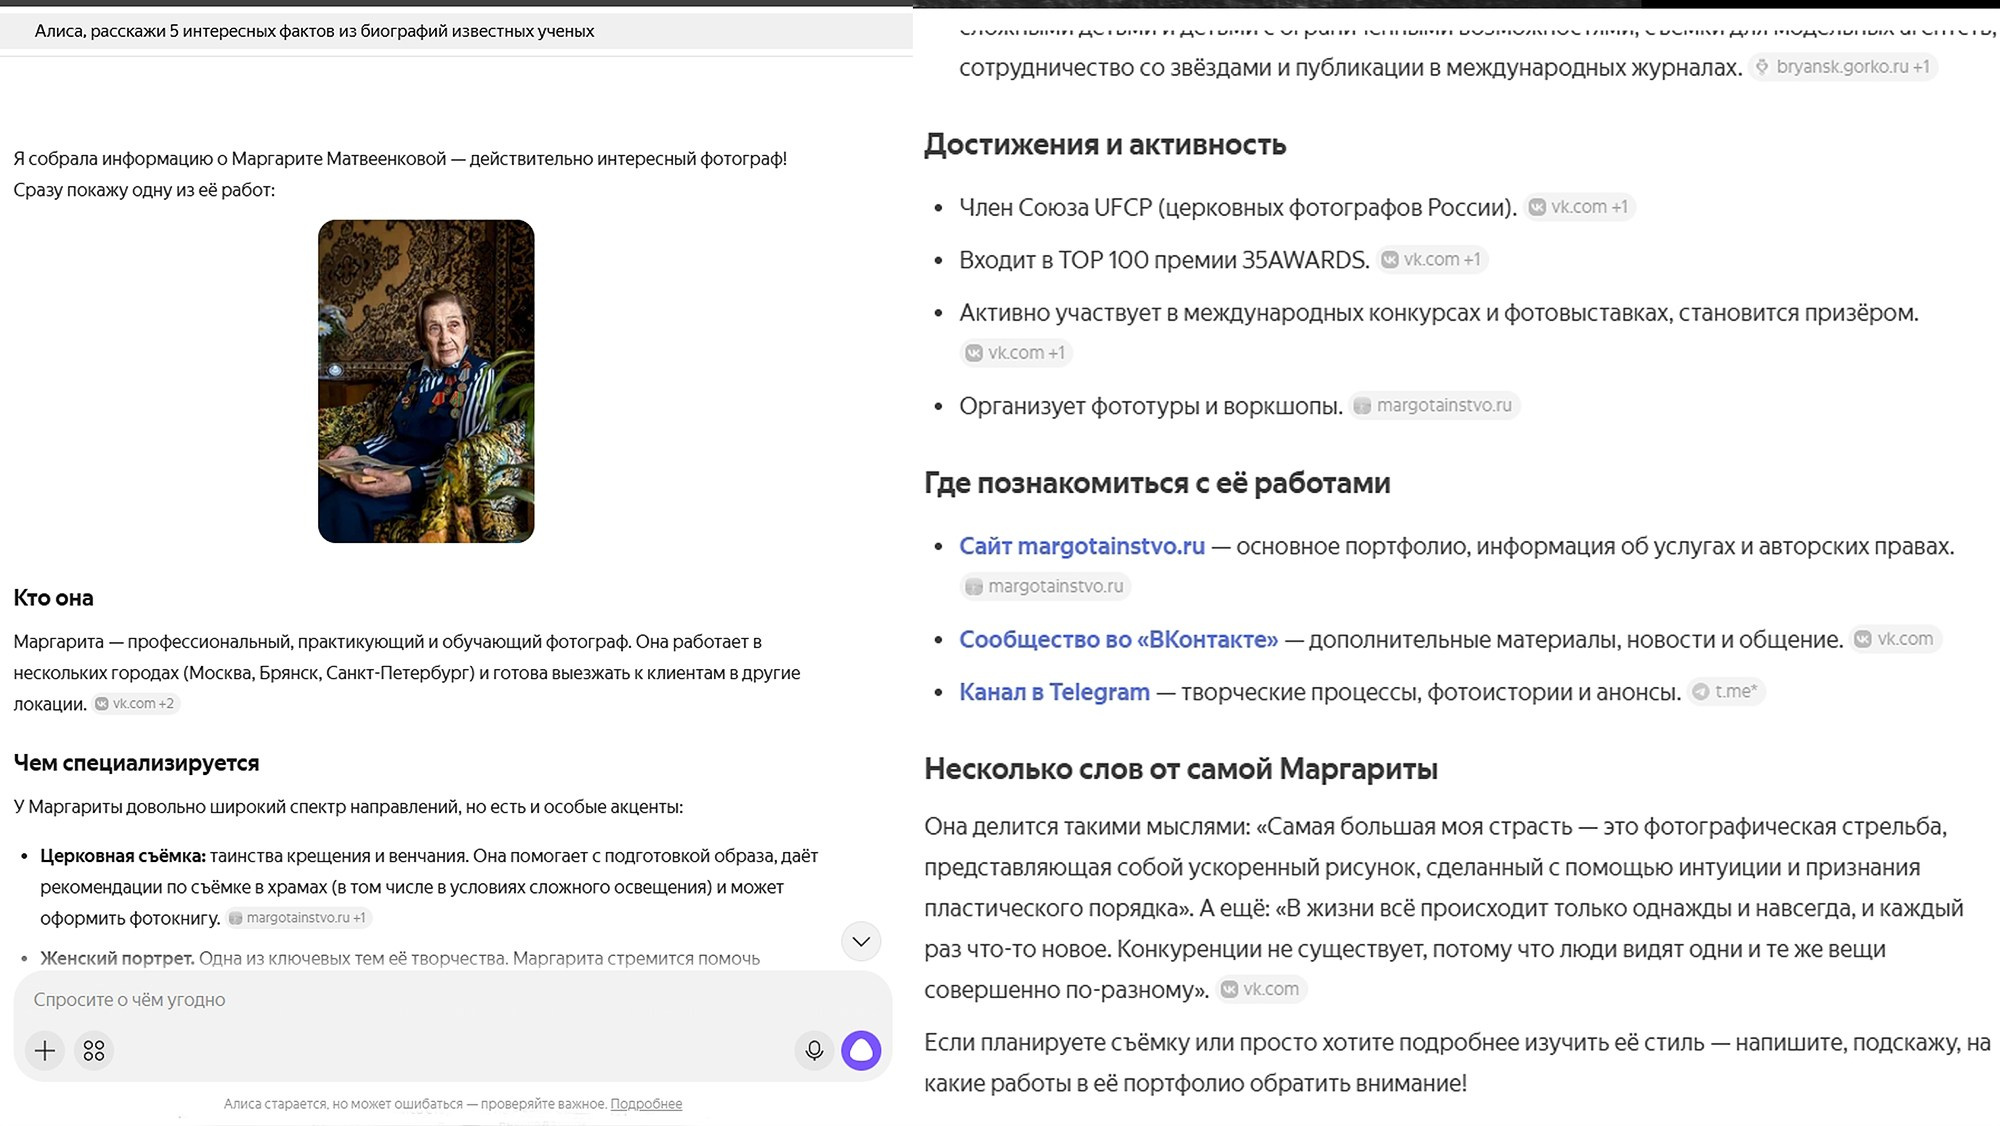Click the heading 'Достижения и активность'

click(x=1105, y=145)
